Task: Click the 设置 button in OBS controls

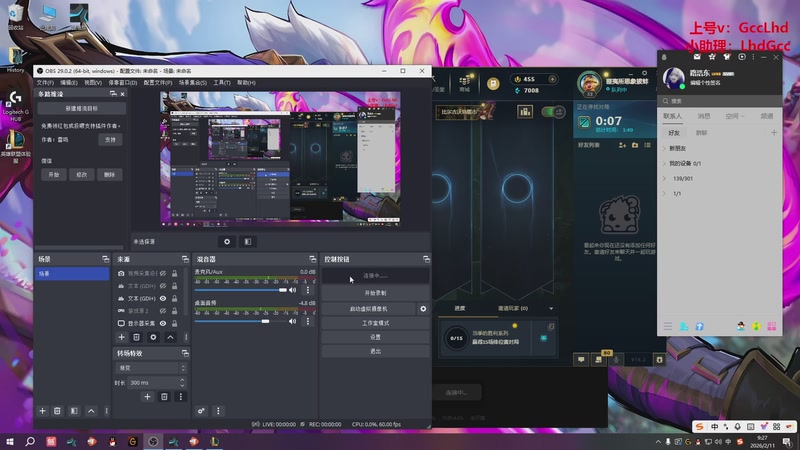Action: [x=376, y=337]
